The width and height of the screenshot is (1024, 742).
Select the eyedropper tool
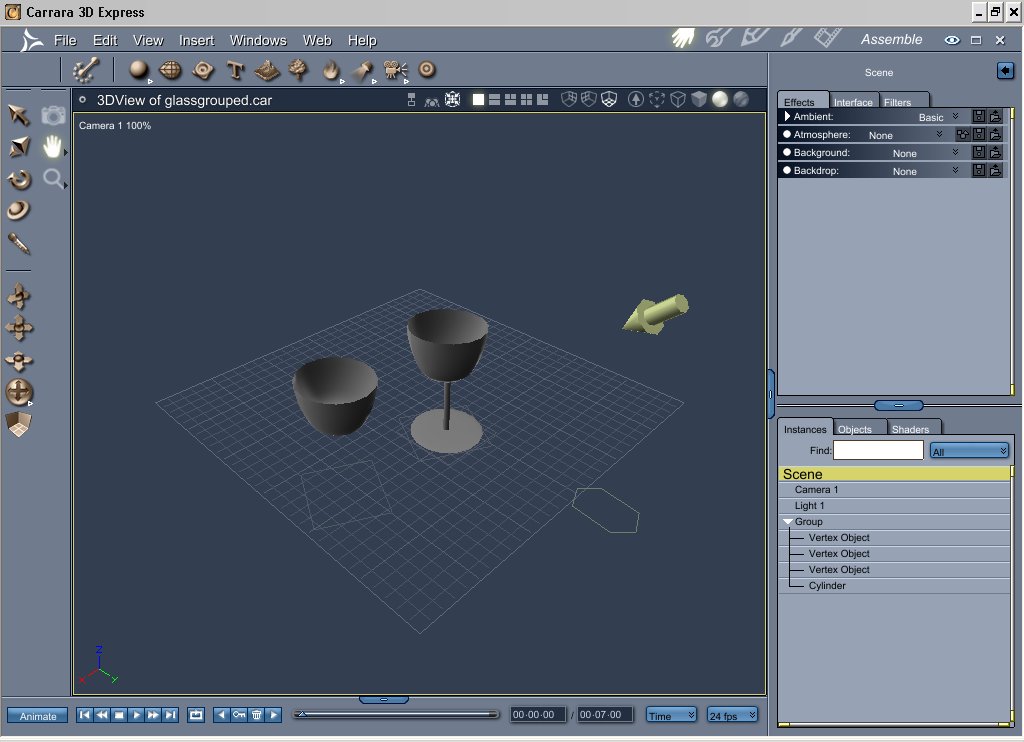click(x=19, y=242)
